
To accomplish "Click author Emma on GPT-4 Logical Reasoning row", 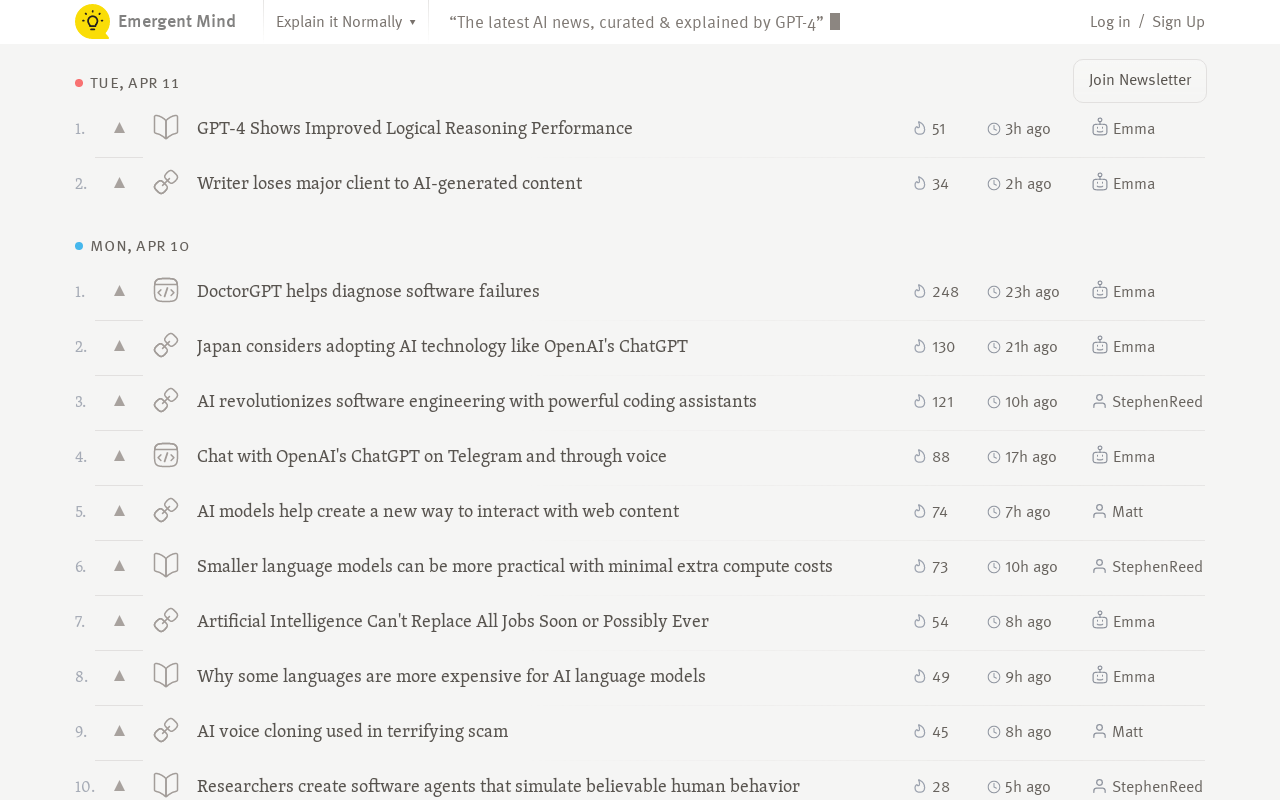I will coord(1124,128).
